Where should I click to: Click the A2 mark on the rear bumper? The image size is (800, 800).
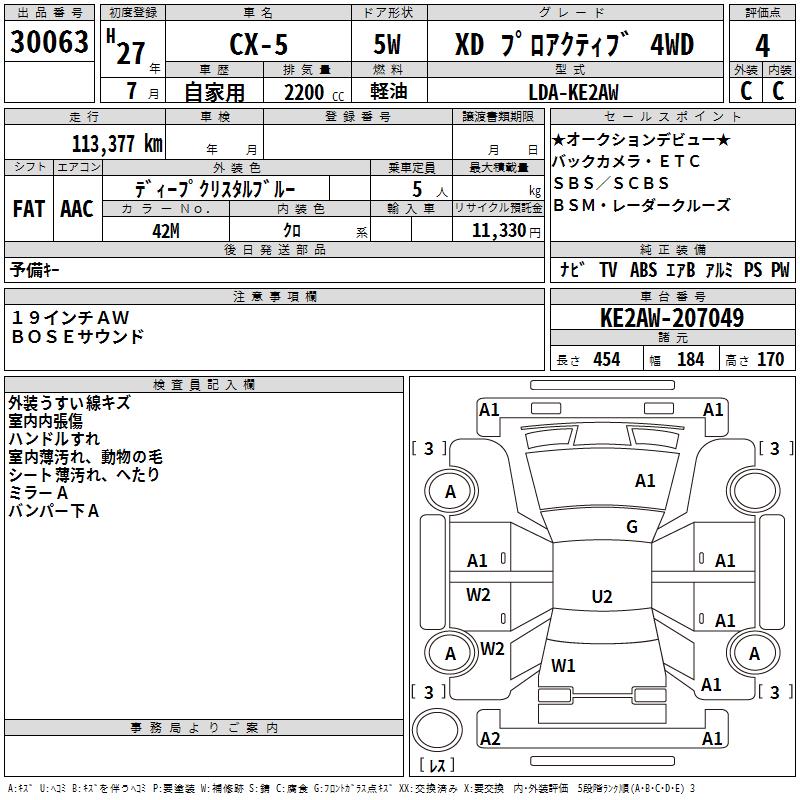click(490, 738)
